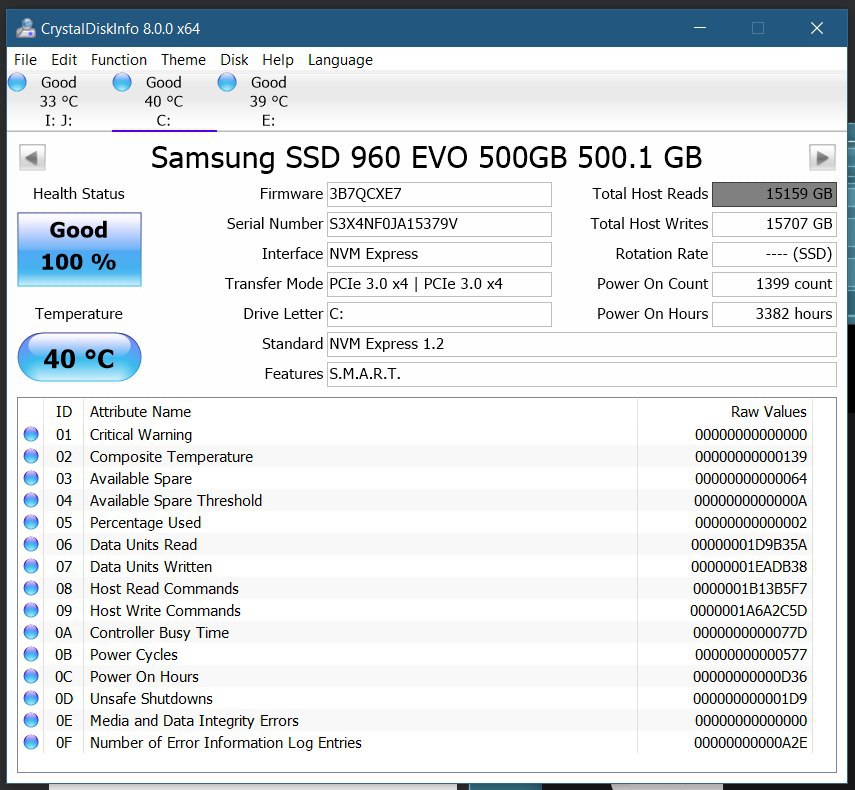
Task: Click the Standard field NVM Express 1.2
Action: (582, 344)
